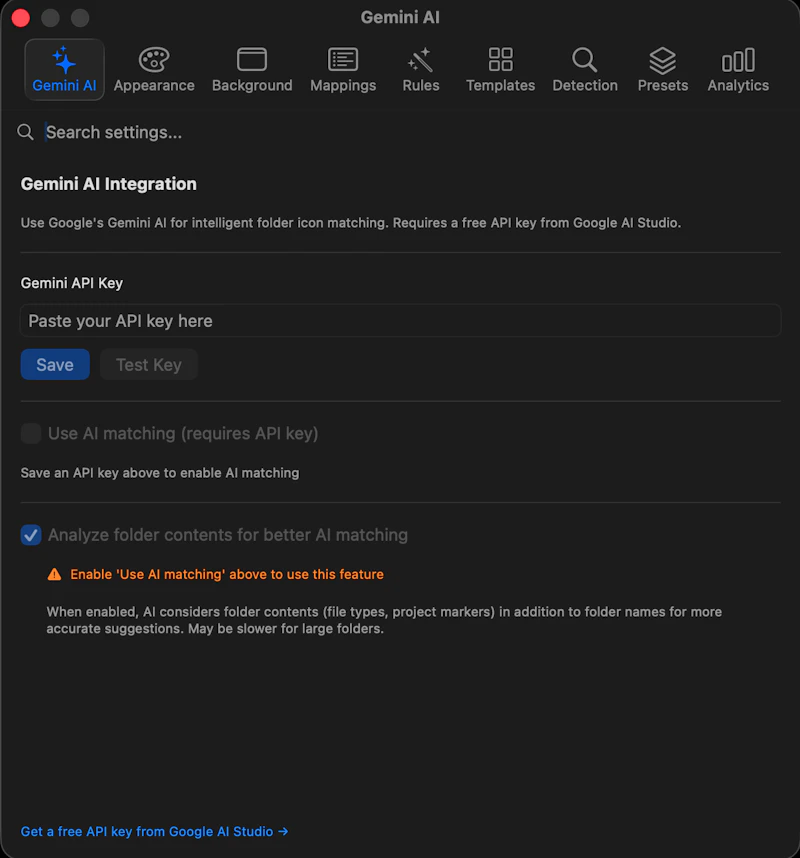Open the Appearance palette tab
Viewport: 800px width, 858px height.
[x=154, y=69]
